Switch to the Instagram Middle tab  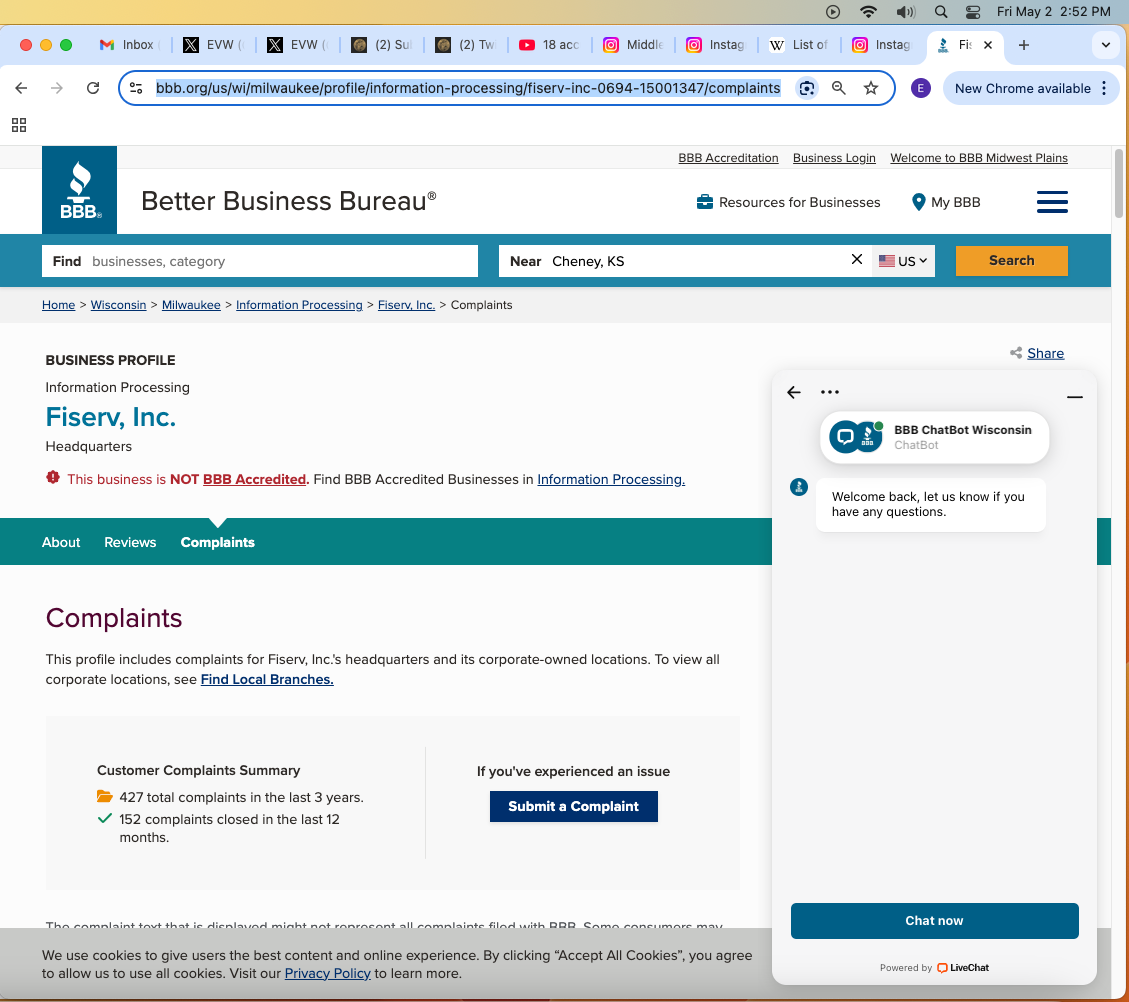[633, 45]
